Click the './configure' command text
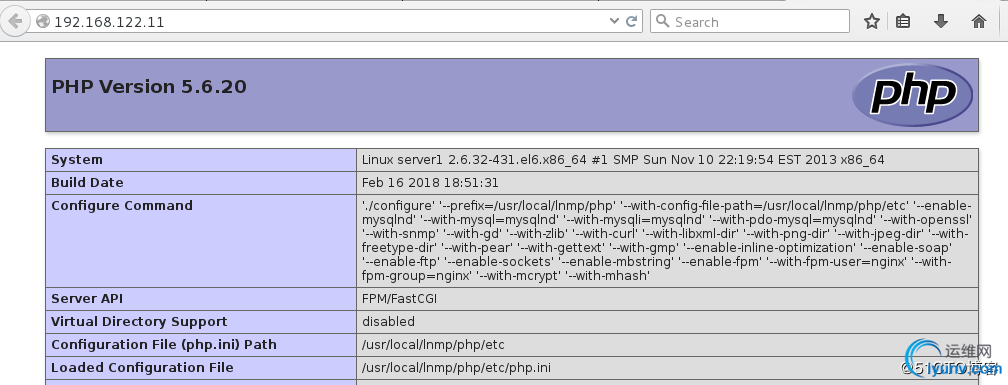The width and height of the screenshot is (1008, 385). click(667, 240)
